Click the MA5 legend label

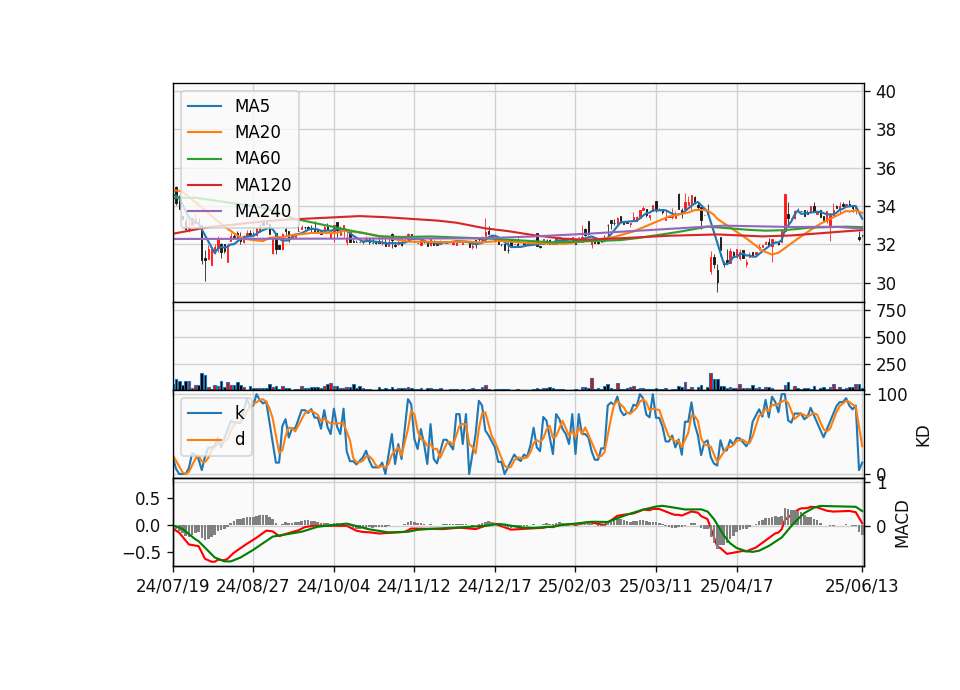point(252,106)
